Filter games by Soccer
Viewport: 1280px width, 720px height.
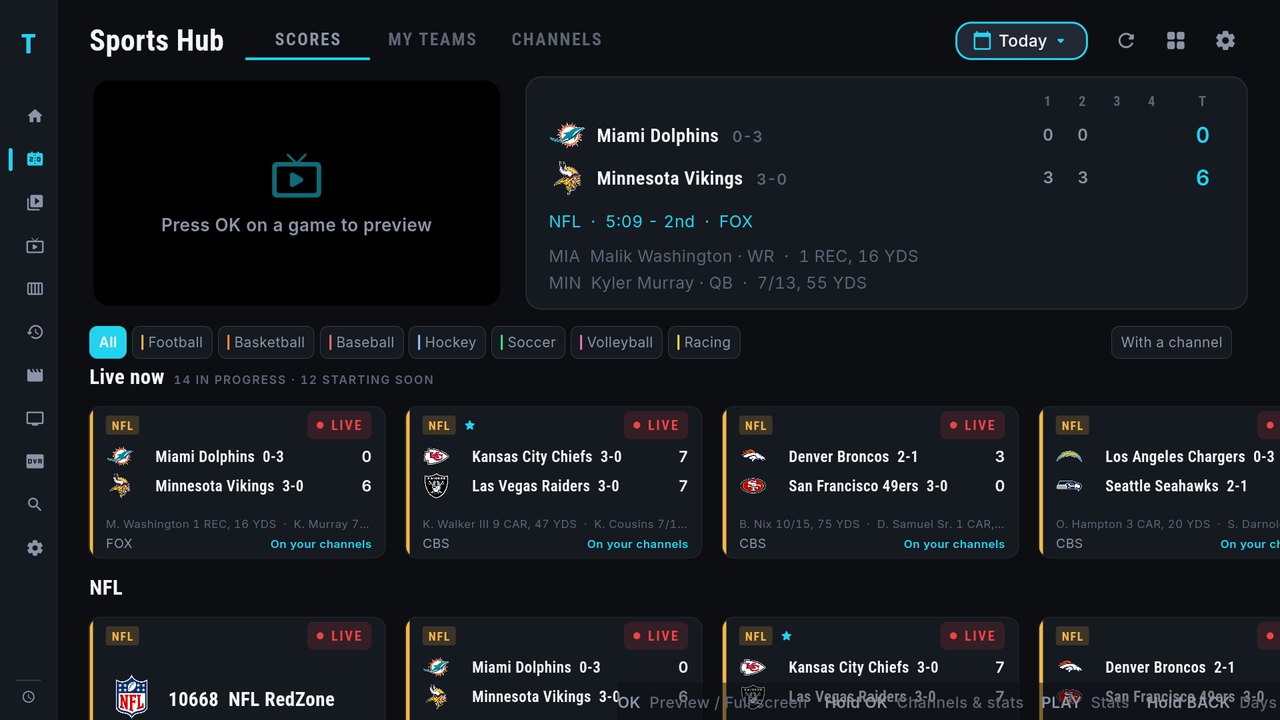coord(529,342)
